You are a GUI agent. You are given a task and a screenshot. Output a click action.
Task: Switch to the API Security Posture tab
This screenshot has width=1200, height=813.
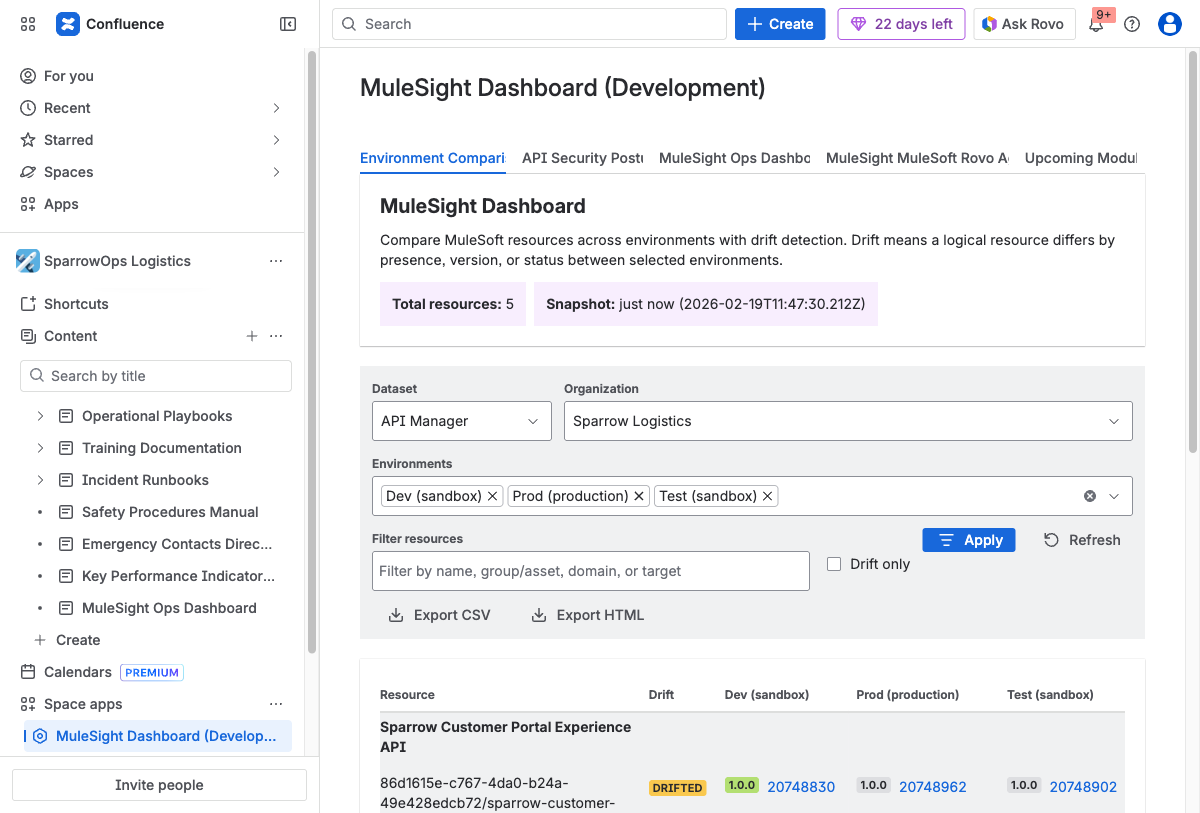pos(582,158)
